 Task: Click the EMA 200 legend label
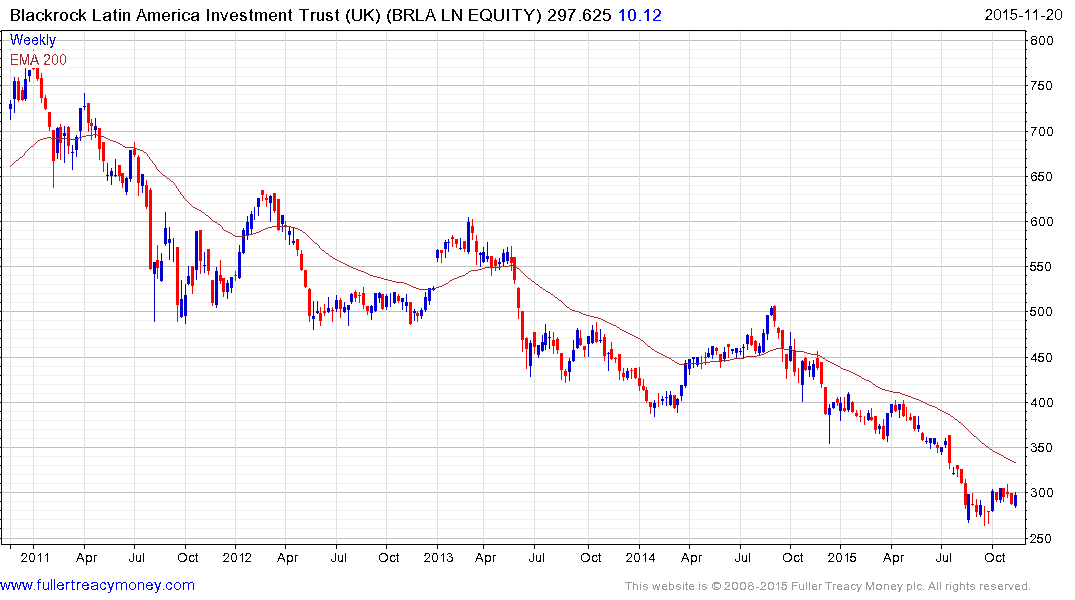38,60
